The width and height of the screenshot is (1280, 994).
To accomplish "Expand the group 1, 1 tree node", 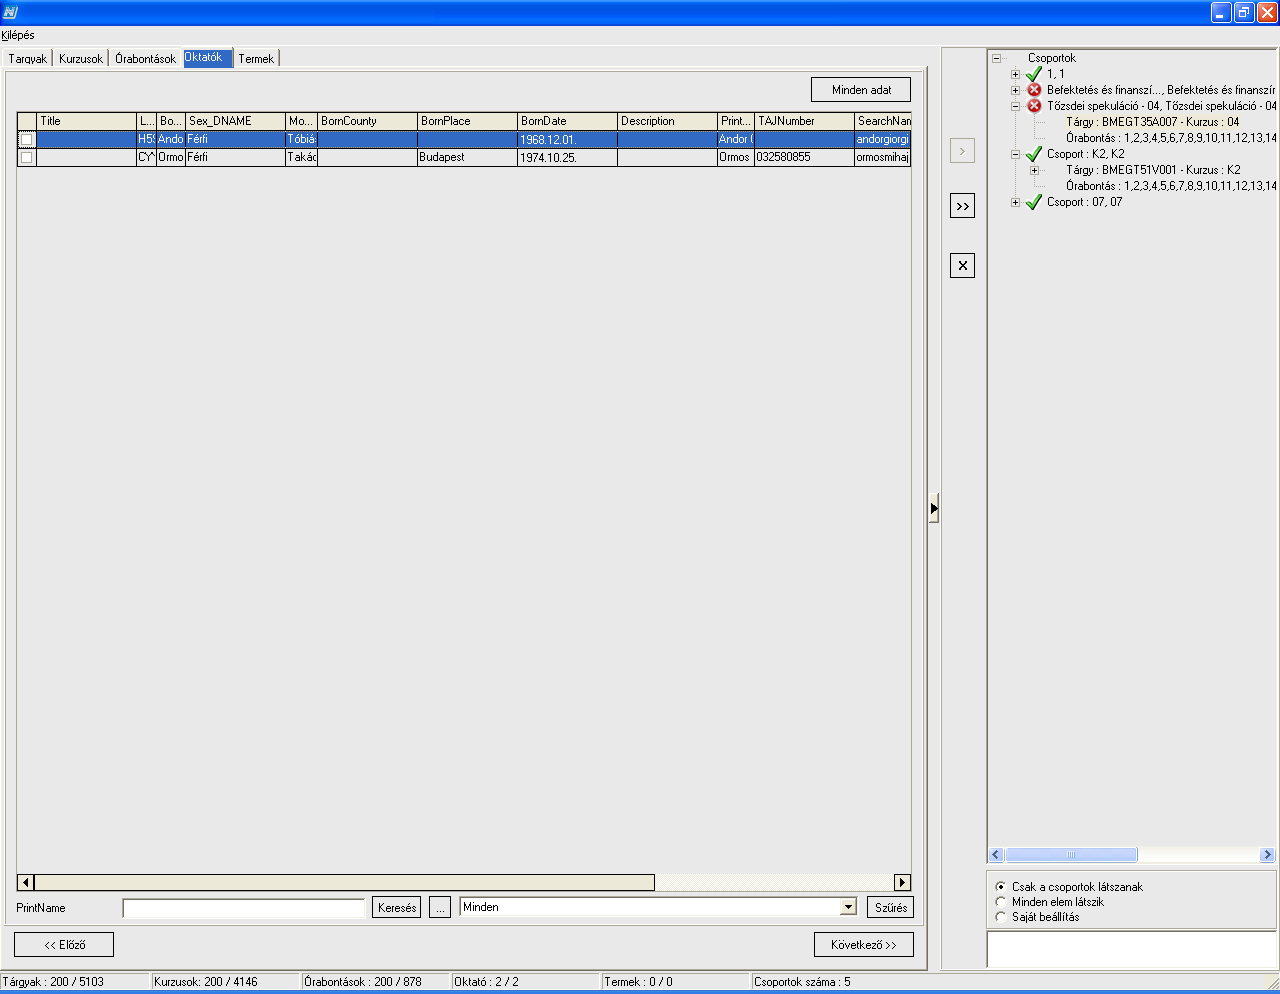I will coord(1015,74).
